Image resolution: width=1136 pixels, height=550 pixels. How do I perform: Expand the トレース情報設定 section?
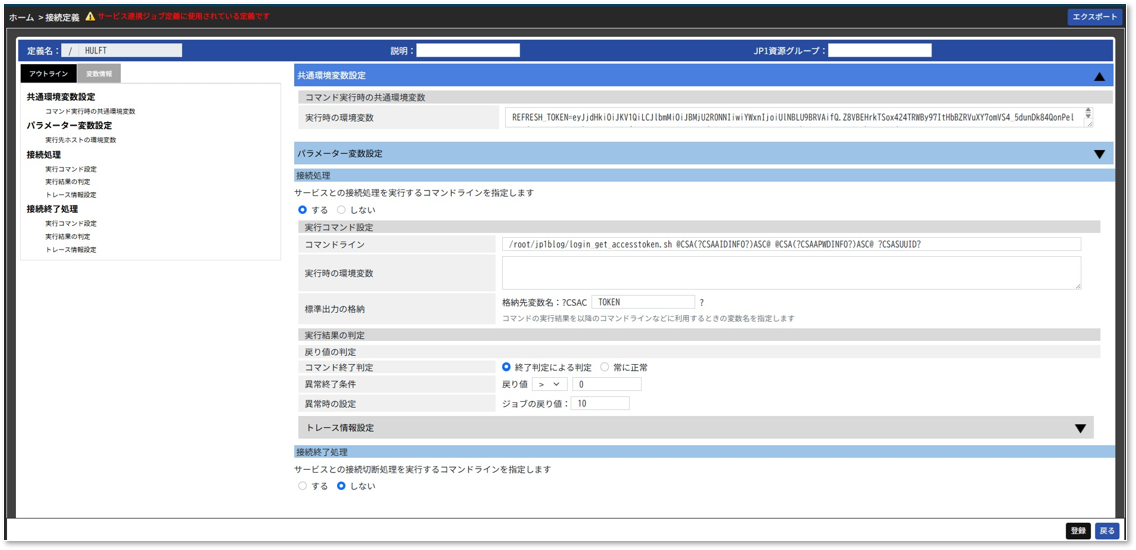[1080, 428]
